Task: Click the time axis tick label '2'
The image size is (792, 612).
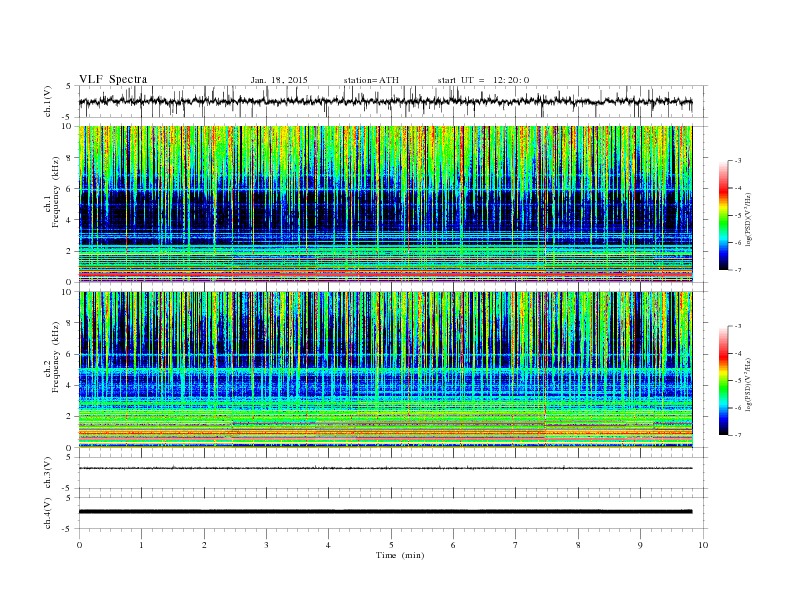Action: [x=204, y=545]
